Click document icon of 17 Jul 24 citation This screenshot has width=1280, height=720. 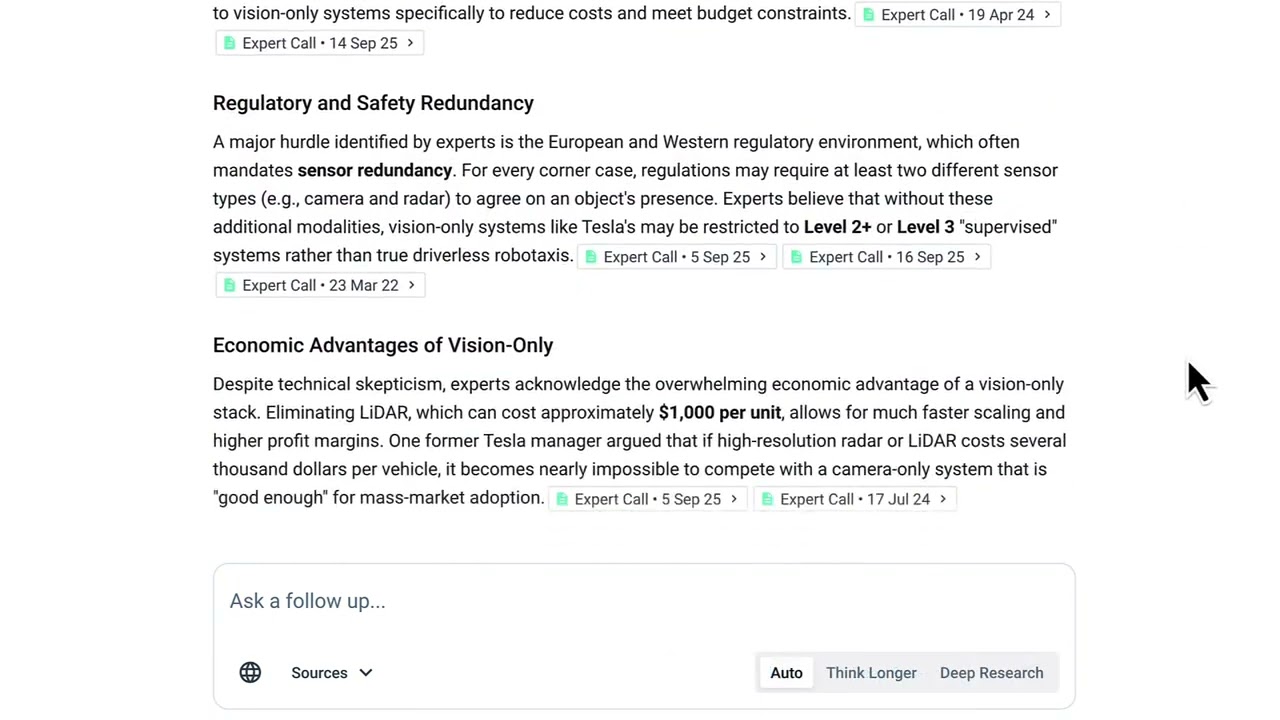[x=768, y=499]
